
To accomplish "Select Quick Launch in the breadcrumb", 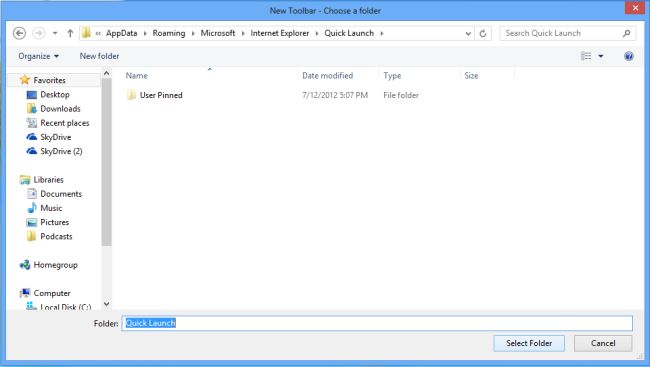I will point(349,33).
